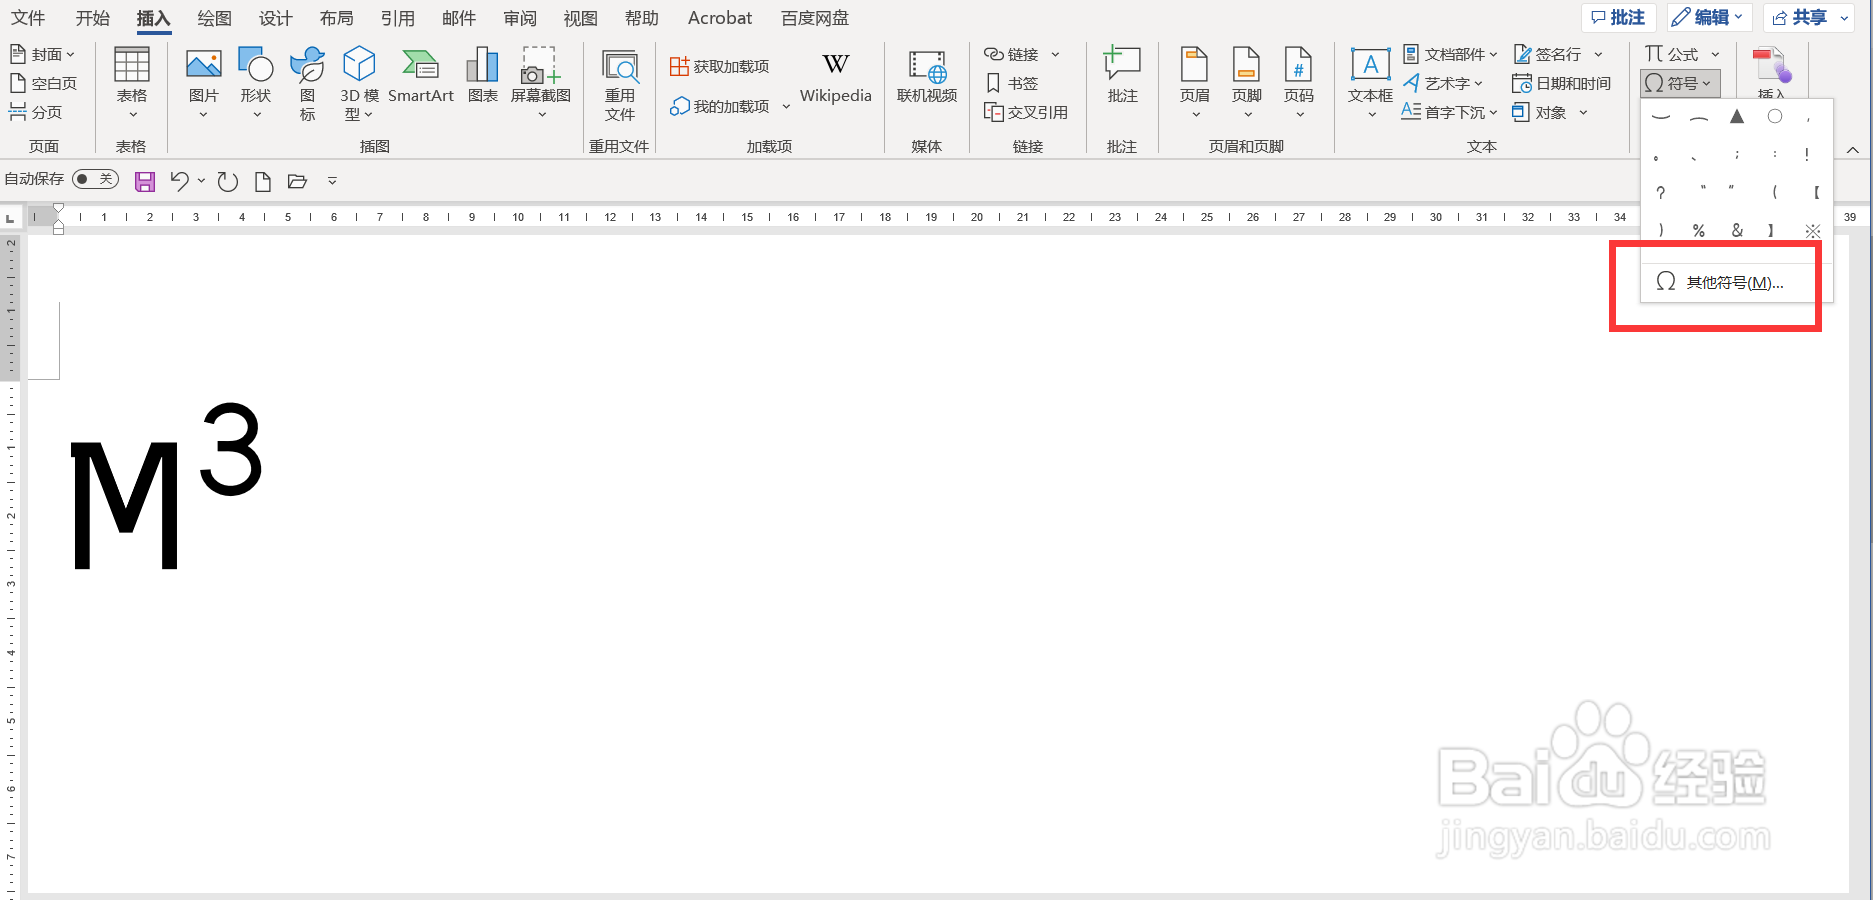Click 获取加载项 get add-ins

pos(720,66)
